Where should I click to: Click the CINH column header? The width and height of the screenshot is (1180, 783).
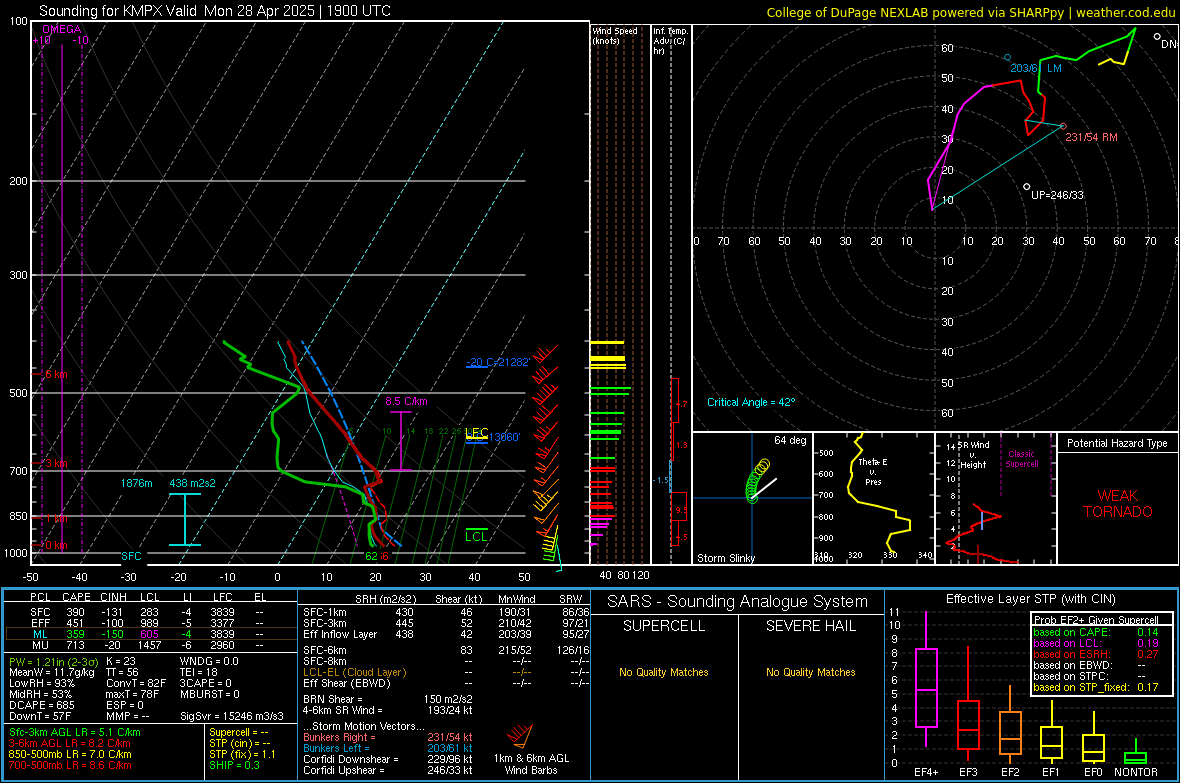(x=114, y=597)
